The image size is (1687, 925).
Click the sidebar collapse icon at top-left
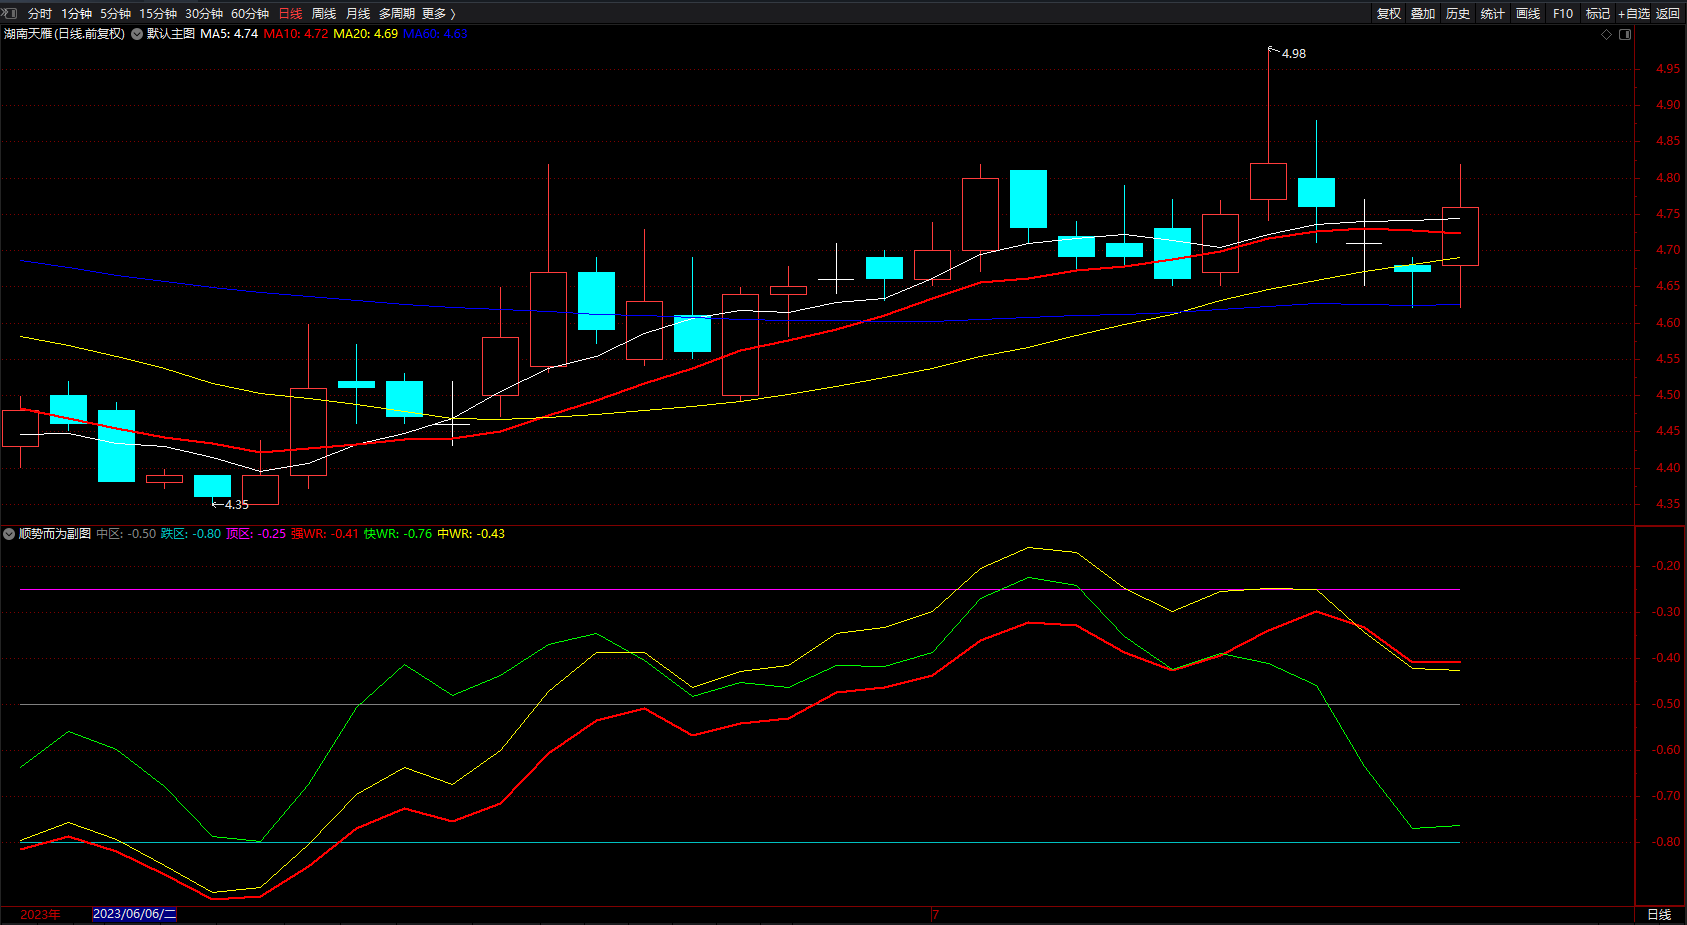(x=10, y=13)
